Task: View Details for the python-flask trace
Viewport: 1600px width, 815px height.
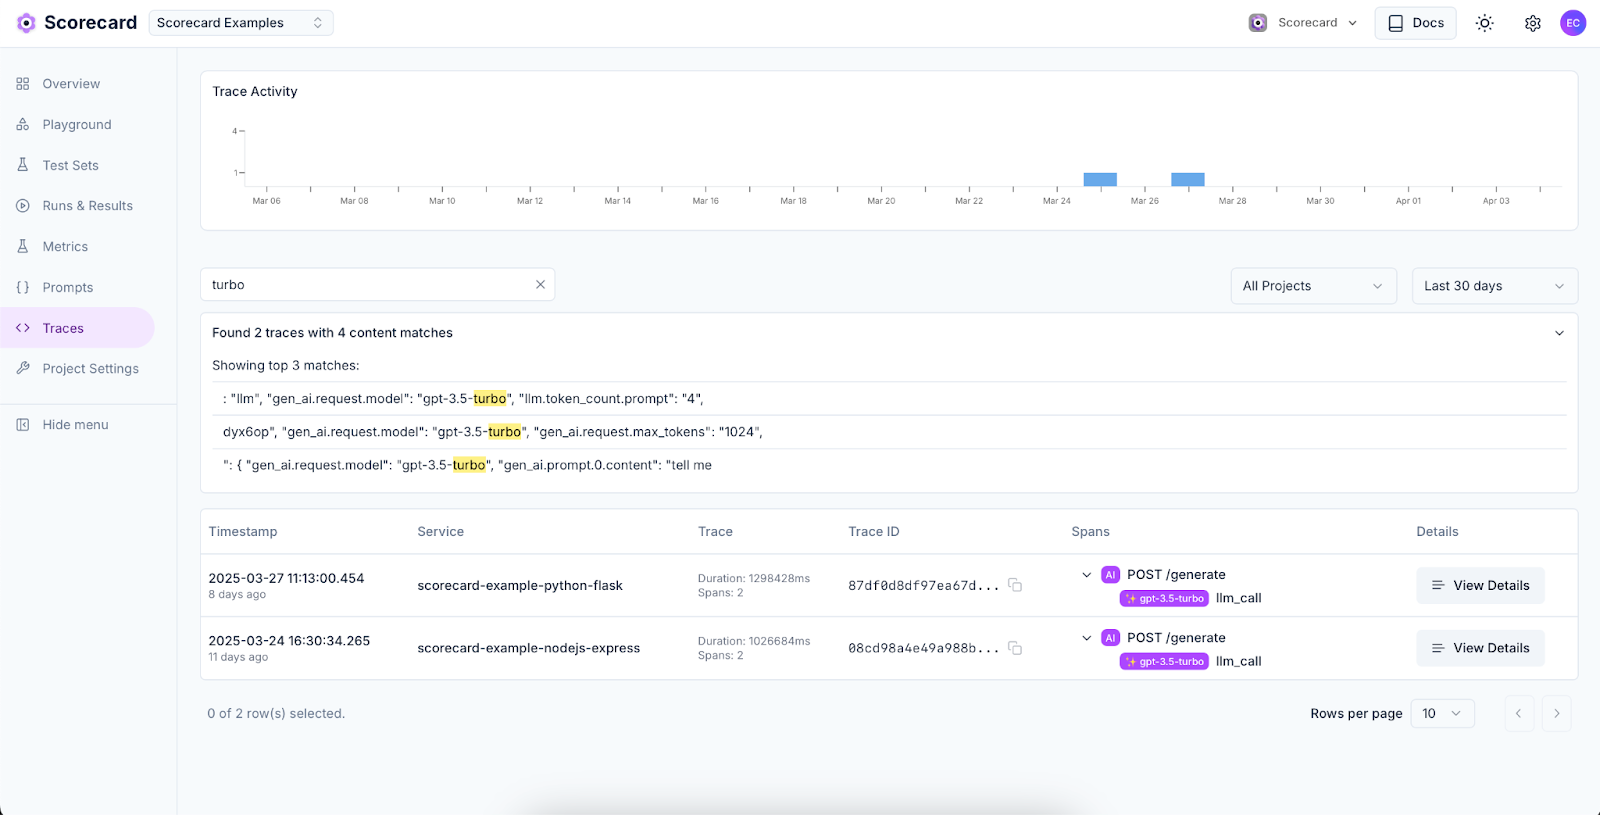Action: click(x=1480, y=585)
